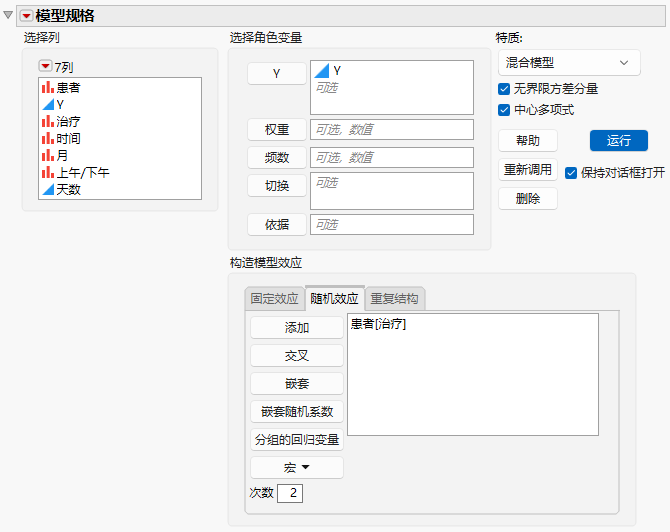Screen dimensions: 670x532
Task: Open the red triangle menu next to 7列
Action: [x=45, y=66]
